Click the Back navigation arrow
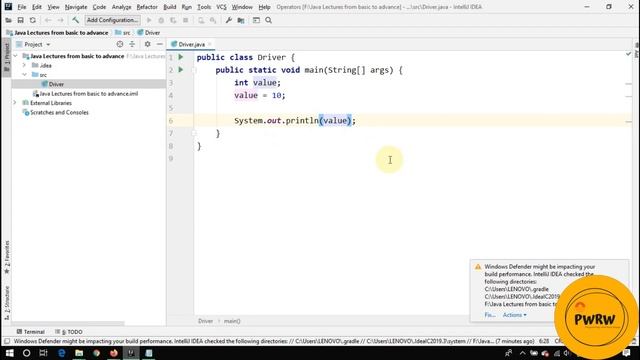 pyautogui.click(x=48, y=20)
